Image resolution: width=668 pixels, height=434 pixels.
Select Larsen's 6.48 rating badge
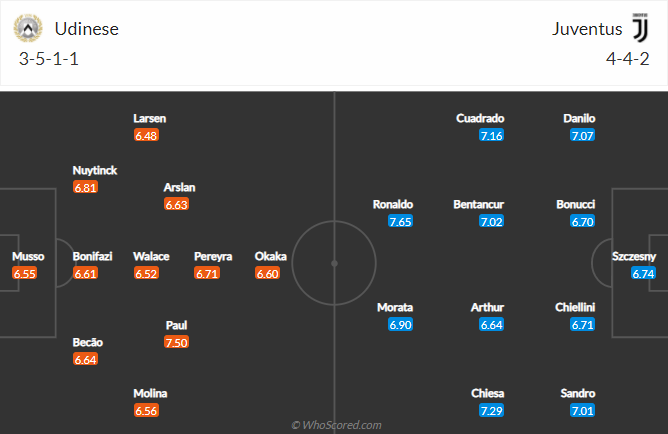[146, 135]
